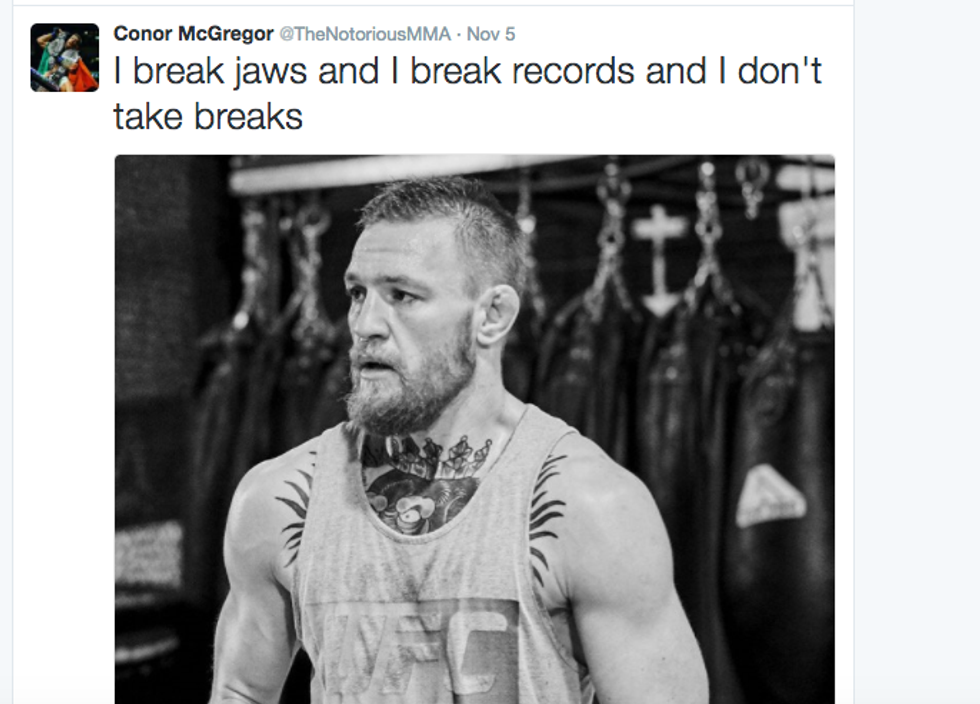Click 'take breaks' on the tweet's second line
Image resolution: width=980 pixels, height=704 pixels.
tap(208, 116)
